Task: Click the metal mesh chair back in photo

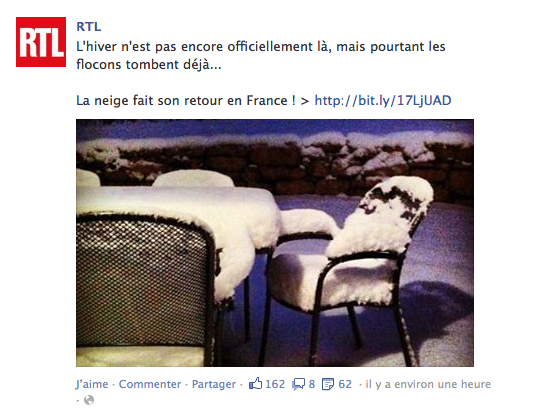Action: tap(144, 282)
